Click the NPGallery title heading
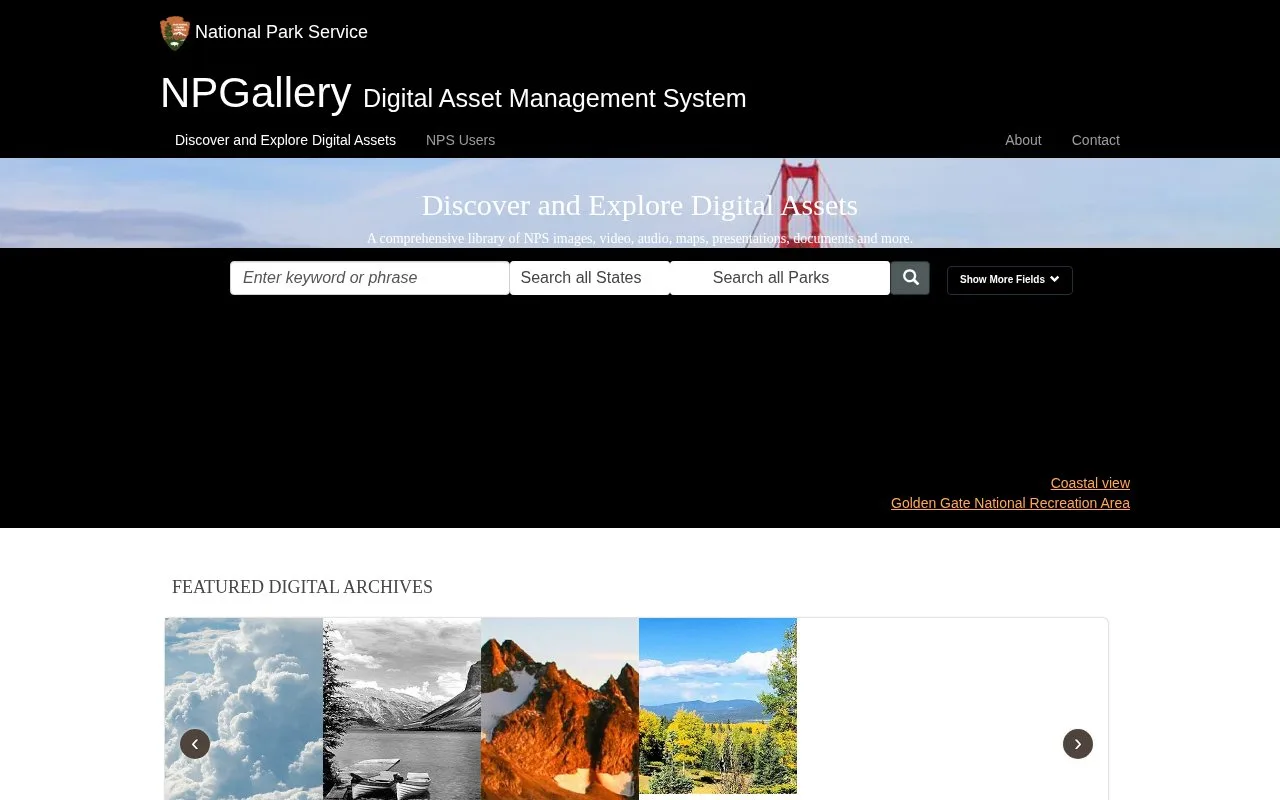 [x=256, y=93]
